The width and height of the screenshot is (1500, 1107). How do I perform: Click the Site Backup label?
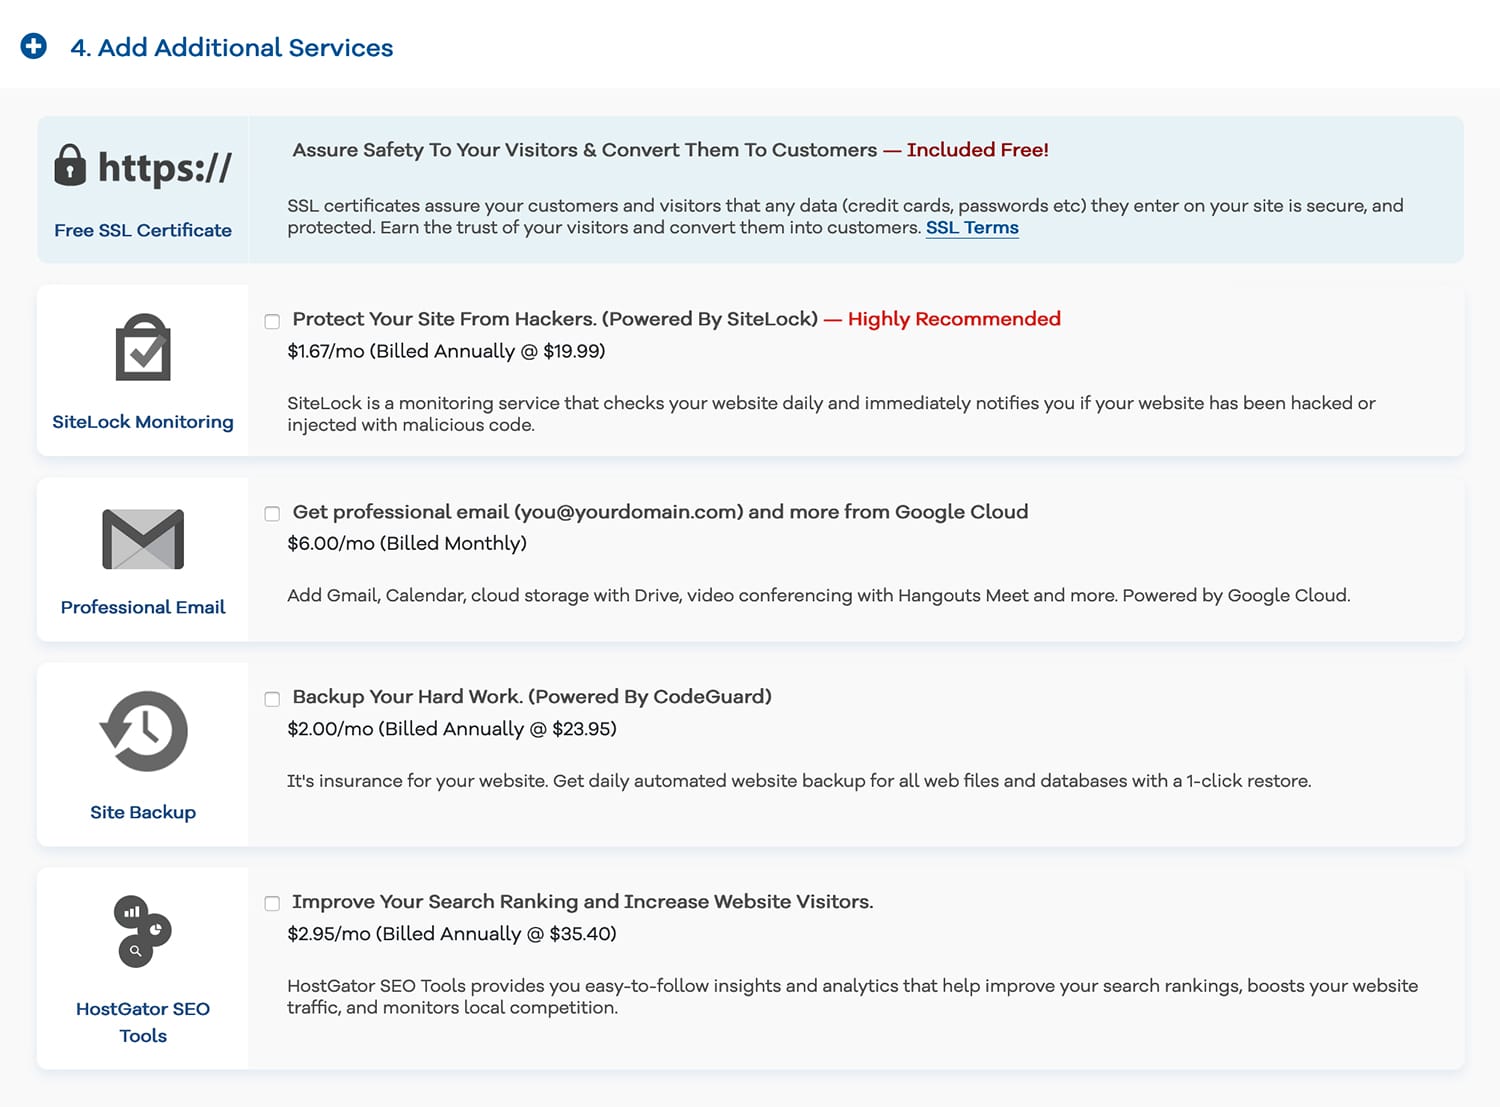[143, 812]
